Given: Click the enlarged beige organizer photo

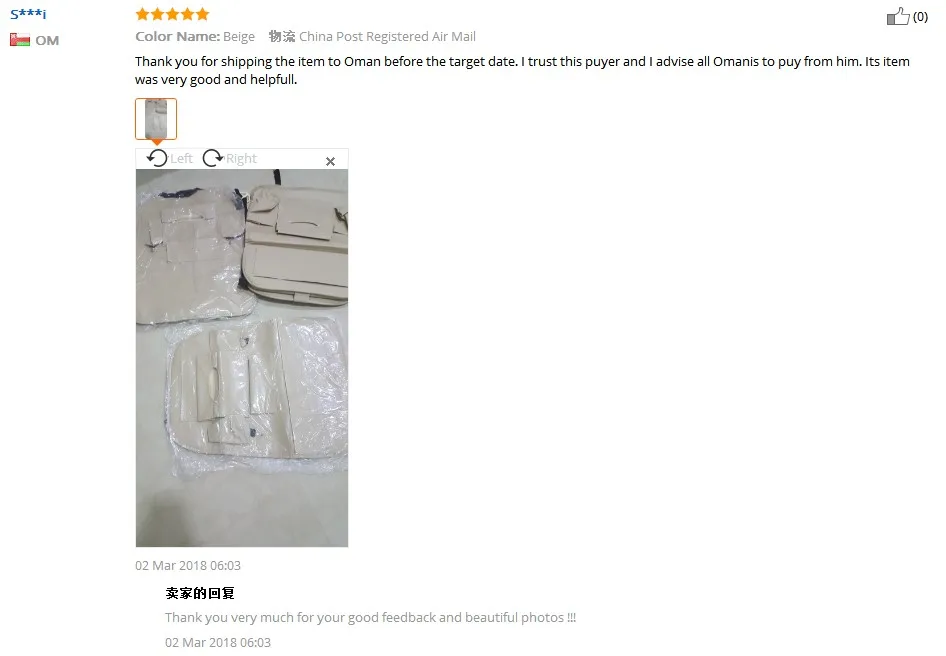Looking at the screenshot, I should [x=242, y=358].
